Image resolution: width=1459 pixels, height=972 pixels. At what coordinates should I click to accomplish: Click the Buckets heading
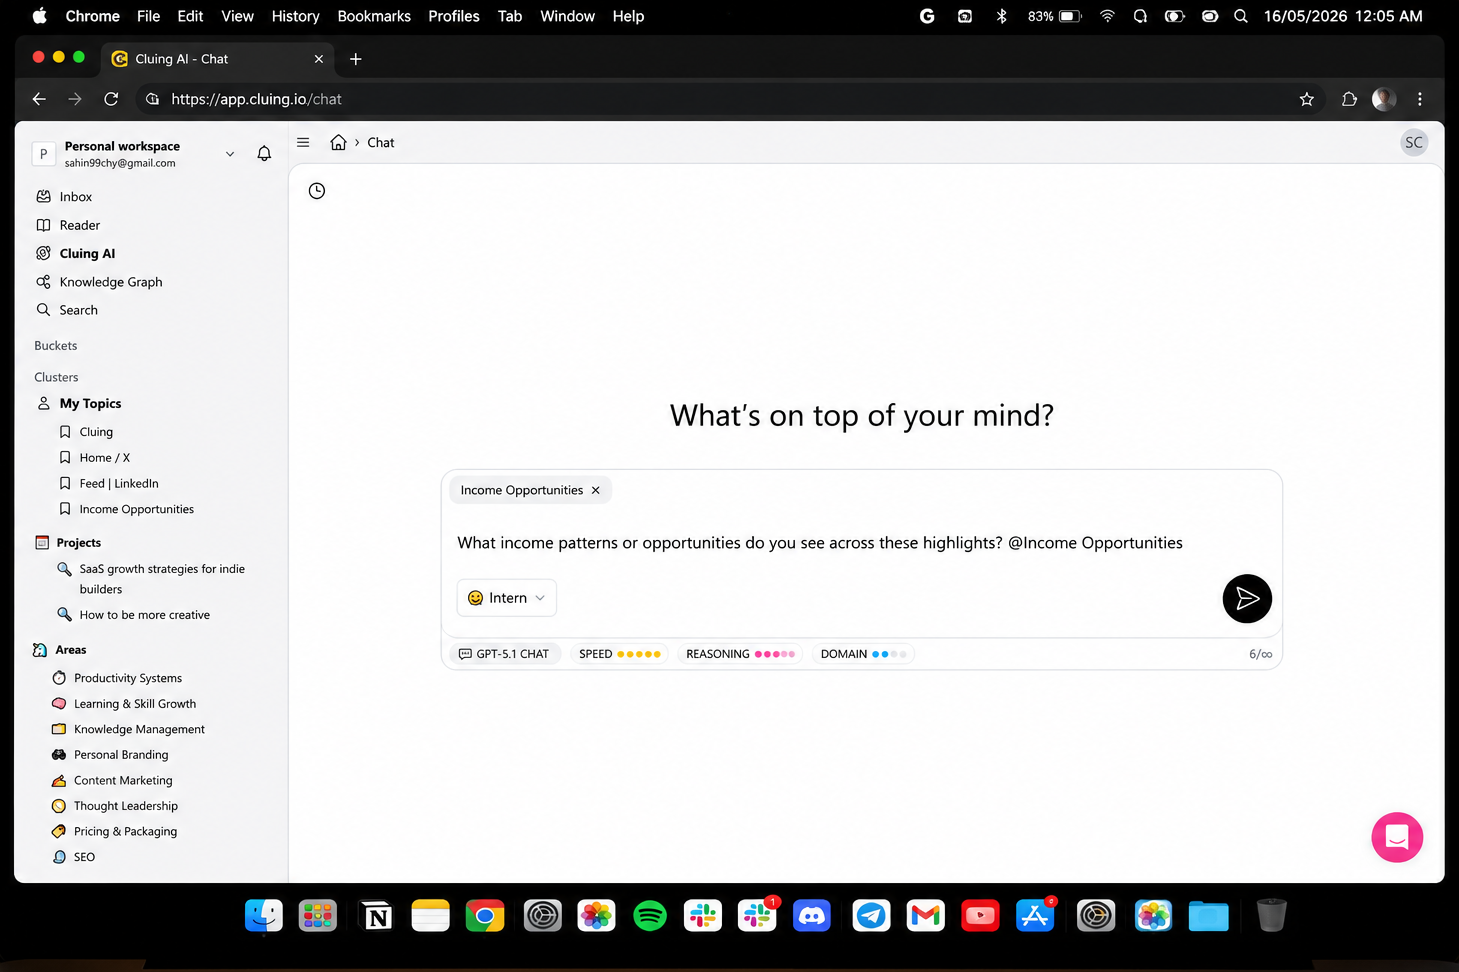(x=56, y=346)
